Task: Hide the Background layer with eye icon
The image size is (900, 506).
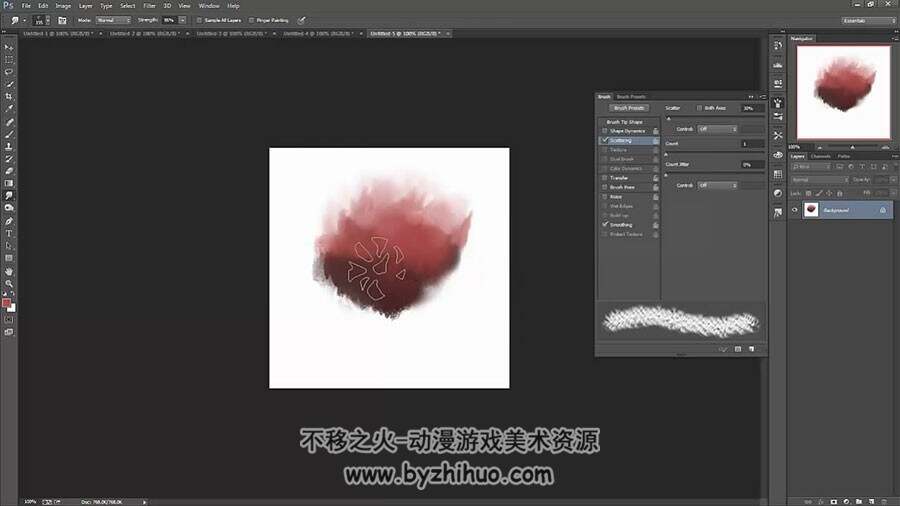Action: [x=795, y=210]
